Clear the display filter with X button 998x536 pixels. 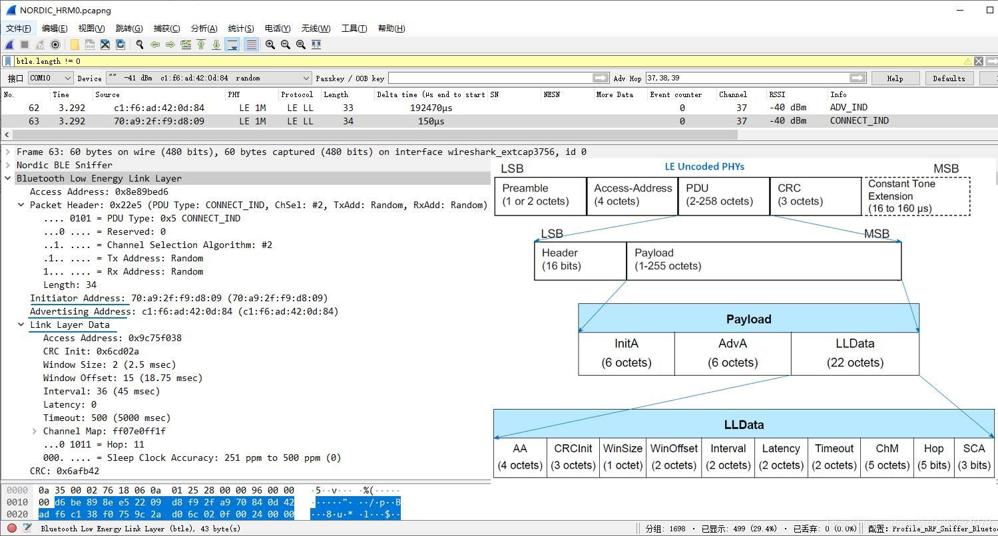[x=979, y=61]
